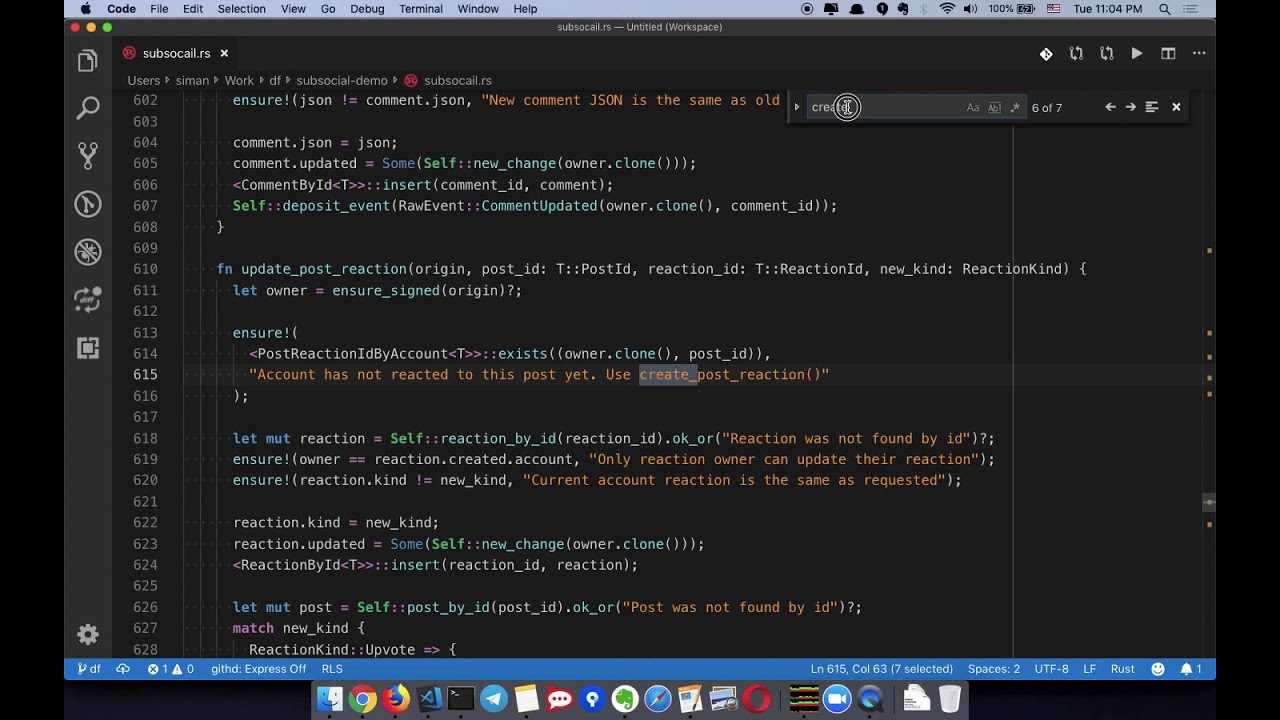
Task: Open the View menu
Action: tap(293, 9)
